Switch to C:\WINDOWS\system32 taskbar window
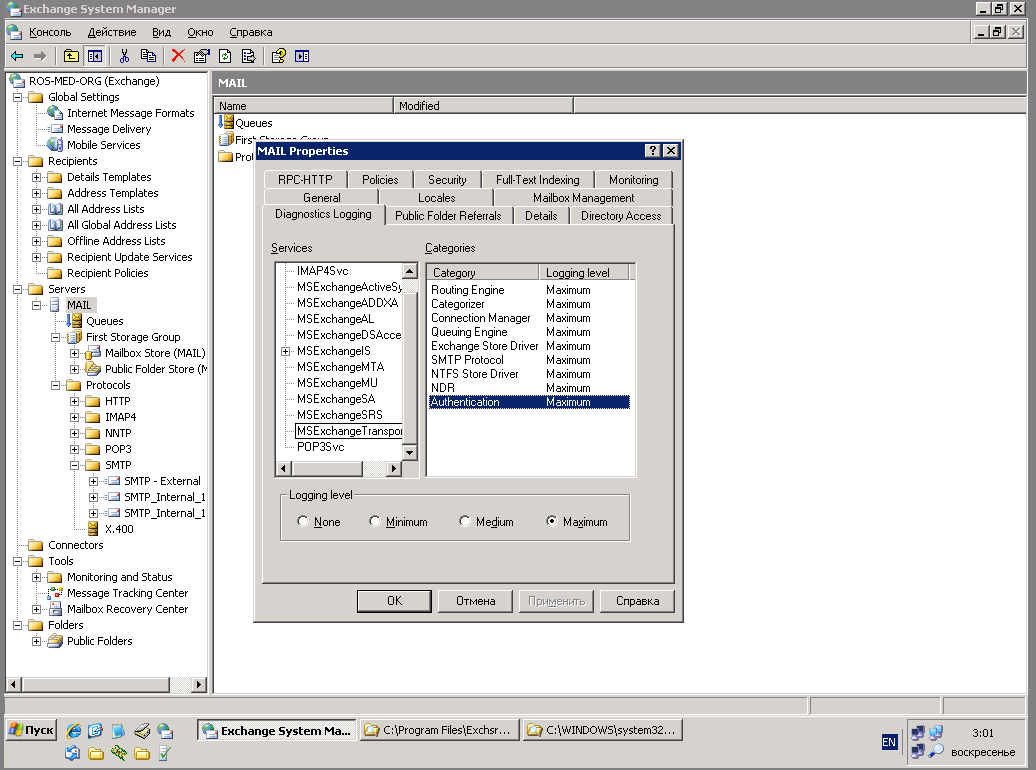The image size is (1036, 770). click(x=603, y=730)
